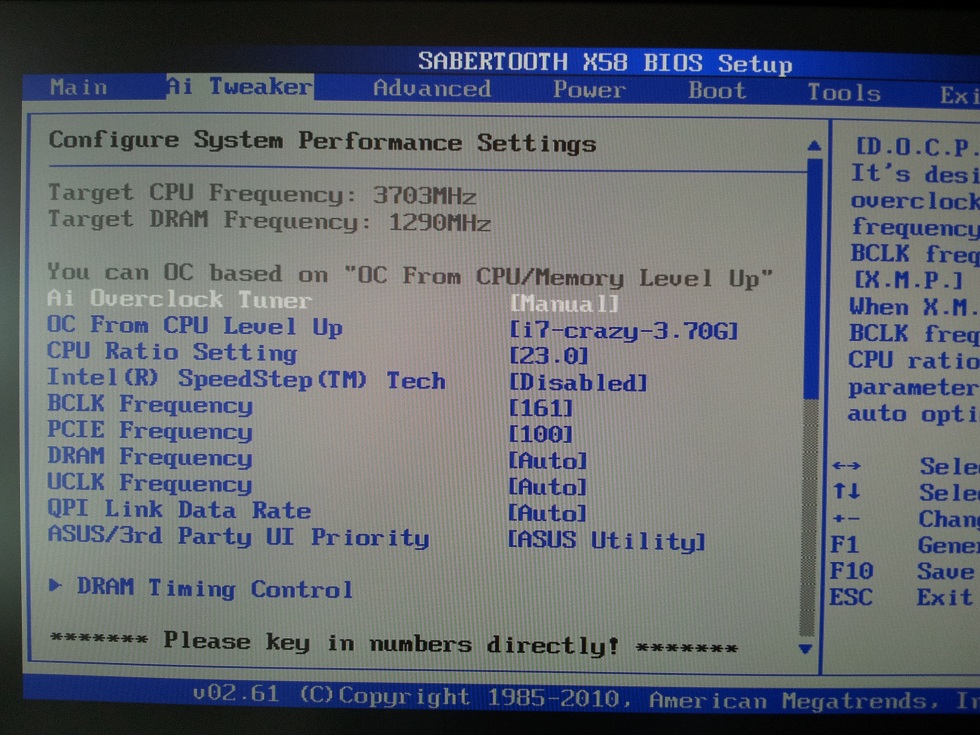Open the [i7-crazy-3.70G] level up value

(x=624, y=330)
